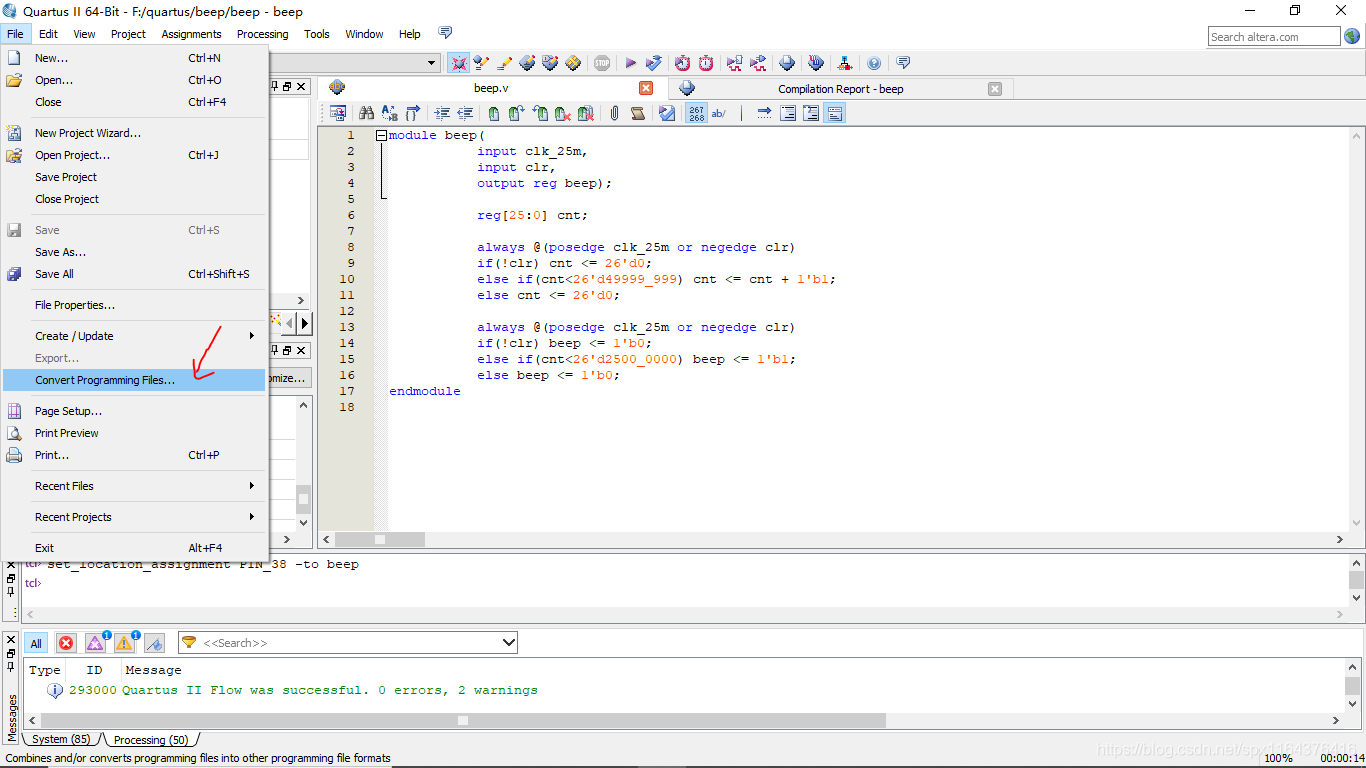Click the network hierarchy icon in main toolbar

point(845,63)
